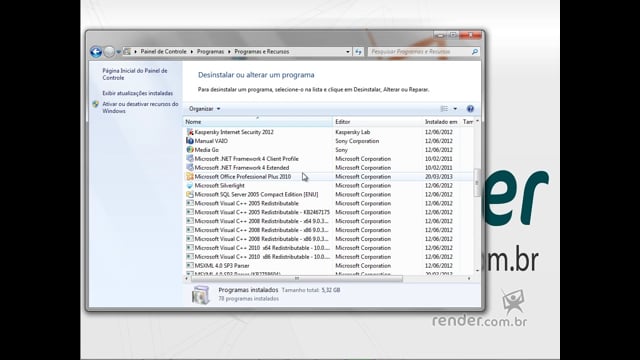Click the horizontal scrollbar thumb of program list
This screenshot has width=640, height=360.
[297, 278]
